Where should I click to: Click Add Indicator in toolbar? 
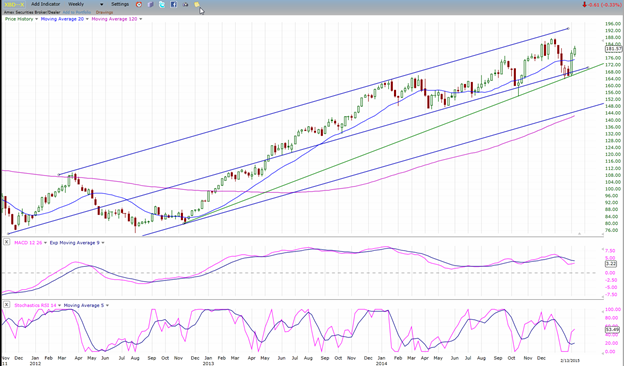click(x=45, y=4)
